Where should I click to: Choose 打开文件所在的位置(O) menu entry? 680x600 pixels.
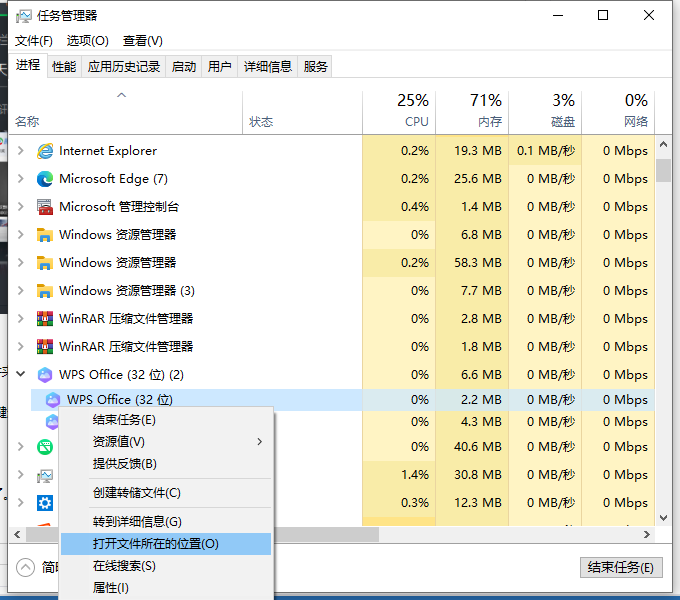166,544
